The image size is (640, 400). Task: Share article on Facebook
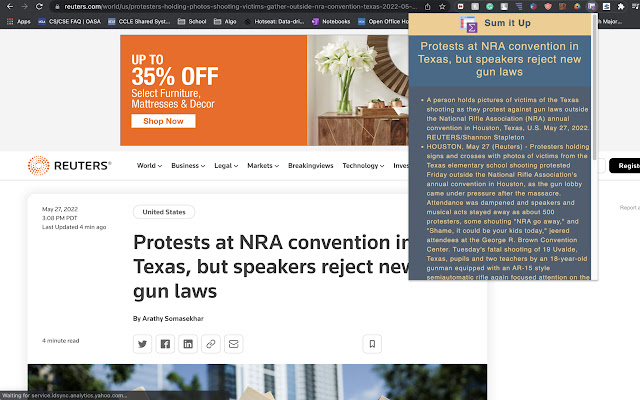click(165, 344)
